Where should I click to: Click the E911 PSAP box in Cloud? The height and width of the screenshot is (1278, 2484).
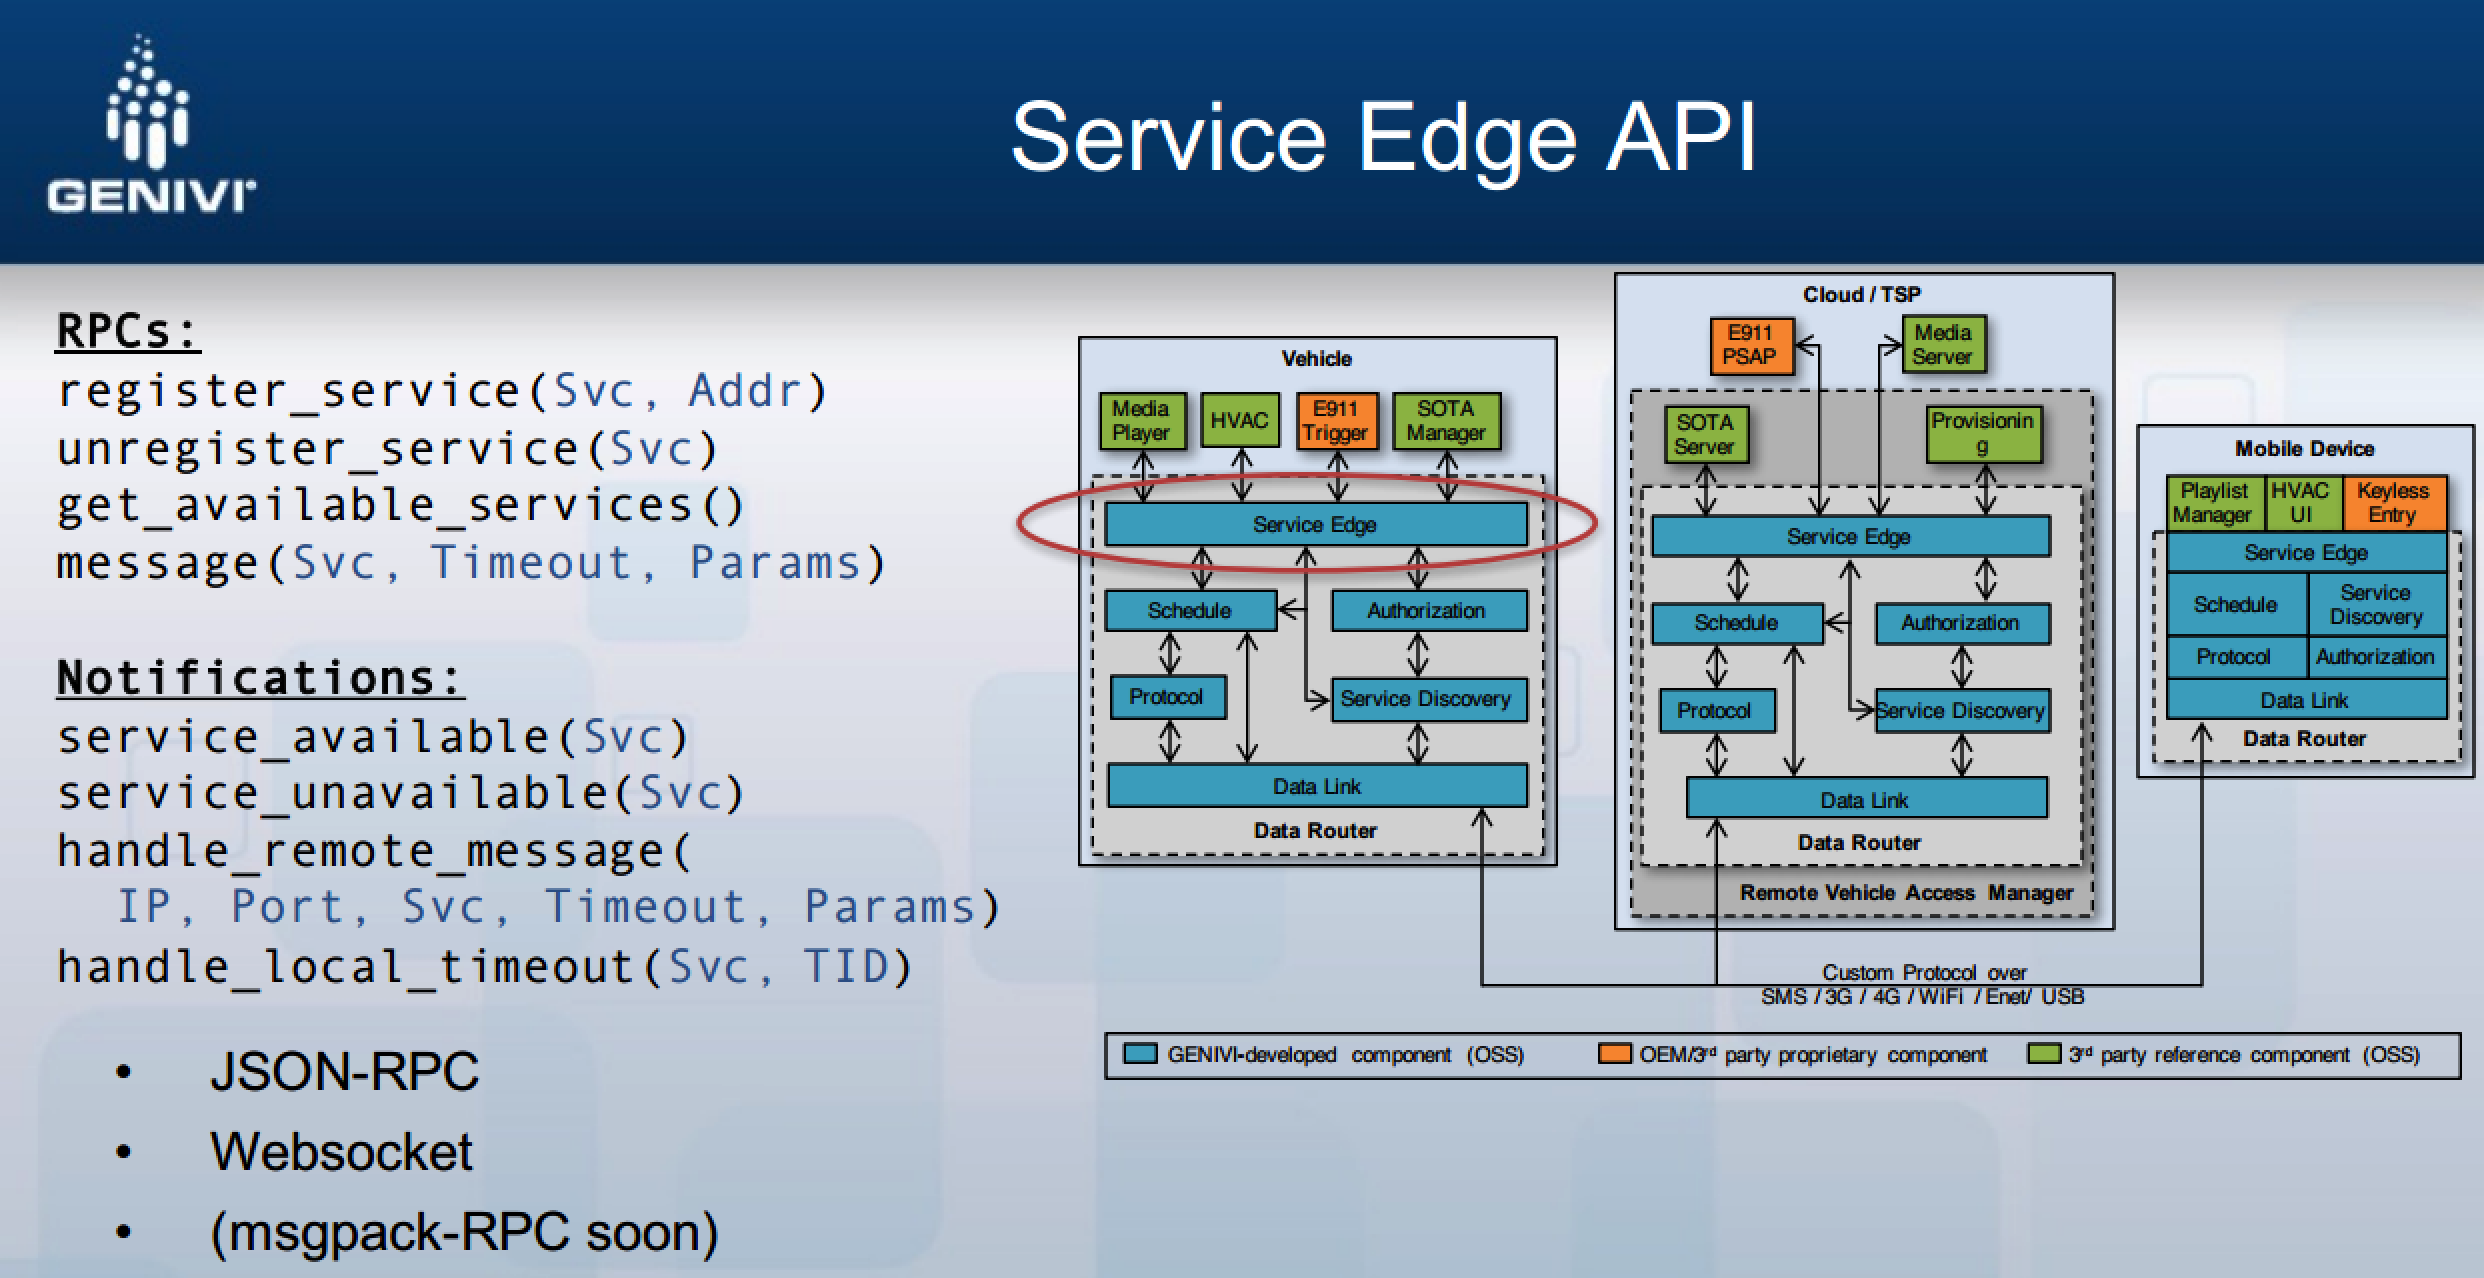point(1750,345)
